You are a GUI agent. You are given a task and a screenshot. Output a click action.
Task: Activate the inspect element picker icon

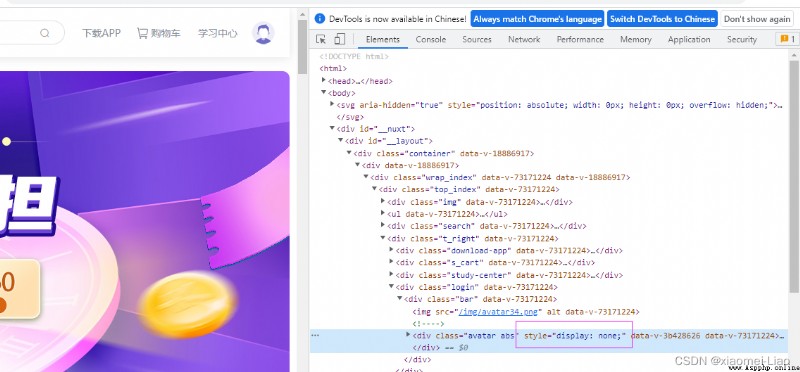[321, 39]
